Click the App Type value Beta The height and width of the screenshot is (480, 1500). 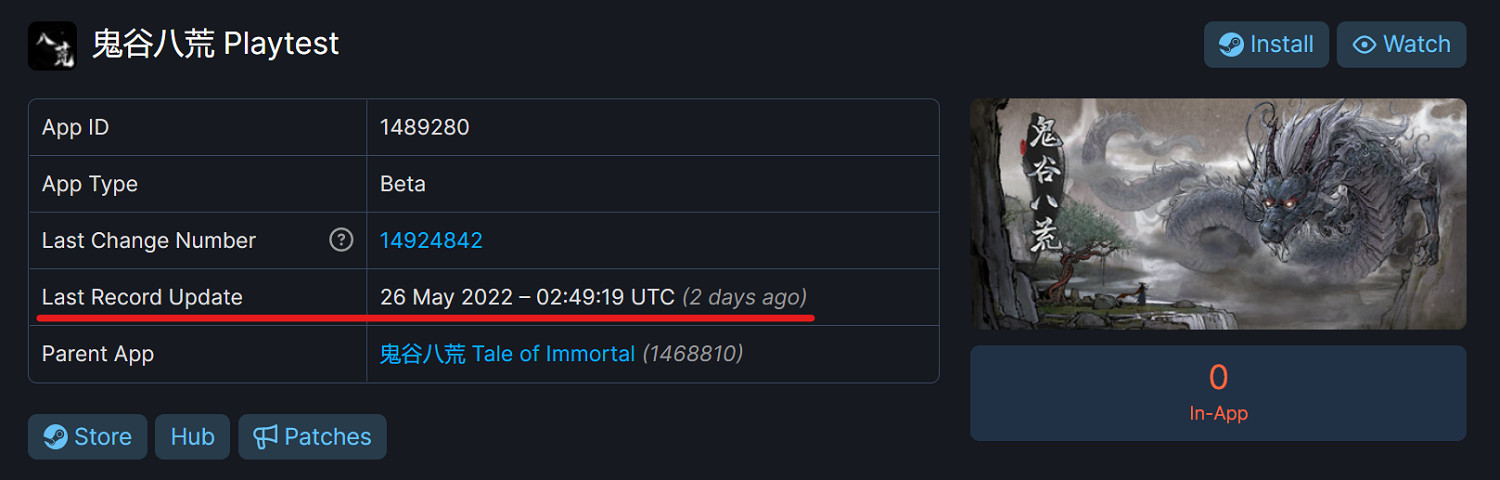[403, 184]
